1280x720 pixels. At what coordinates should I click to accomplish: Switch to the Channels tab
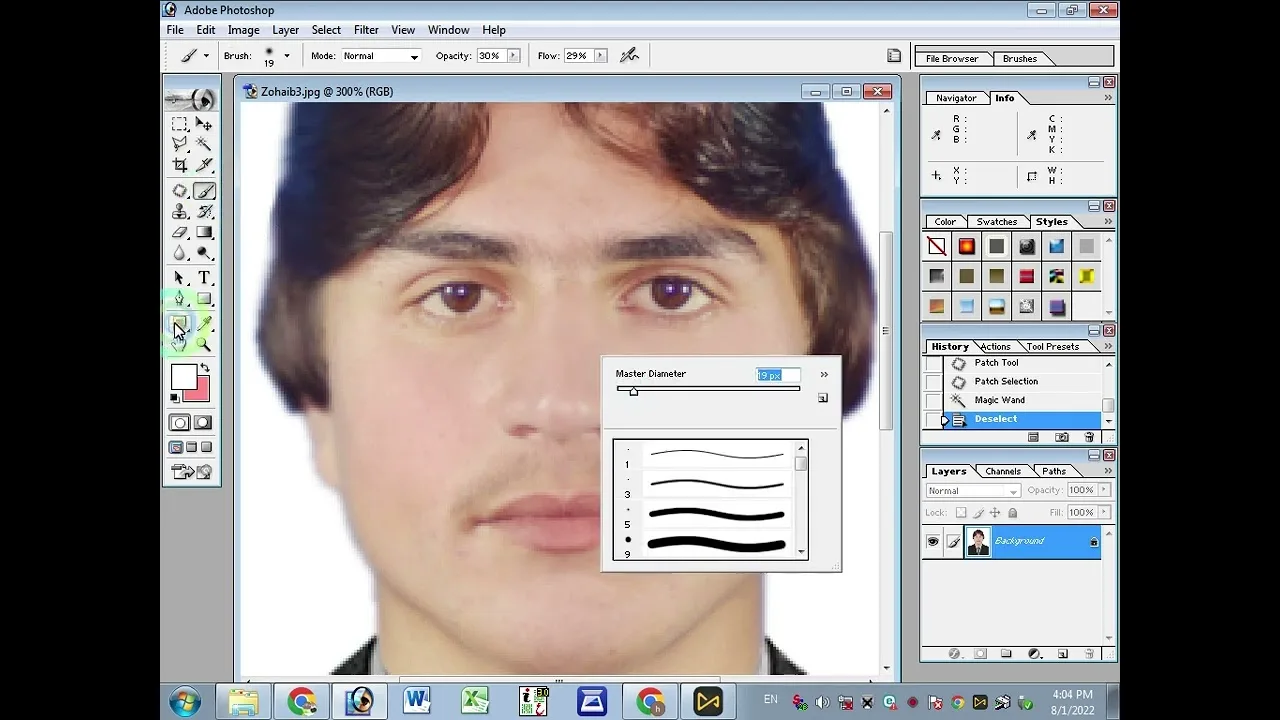point(1002,471)
